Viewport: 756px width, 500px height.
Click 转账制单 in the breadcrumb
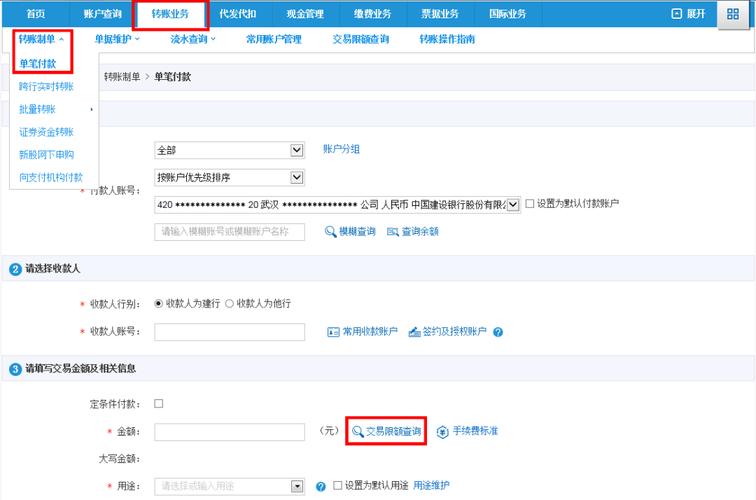point(122,77)
